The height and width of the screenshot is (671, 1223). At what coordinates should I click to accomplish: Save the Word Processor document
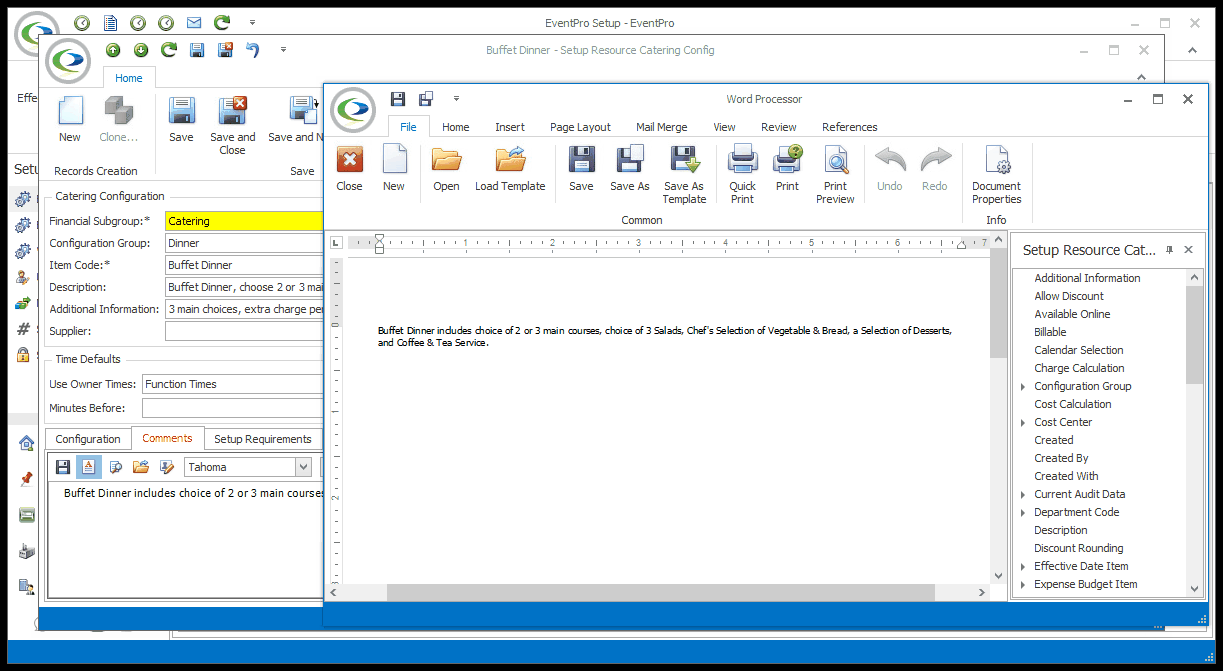pyautogui.click(x=581, y=169)
